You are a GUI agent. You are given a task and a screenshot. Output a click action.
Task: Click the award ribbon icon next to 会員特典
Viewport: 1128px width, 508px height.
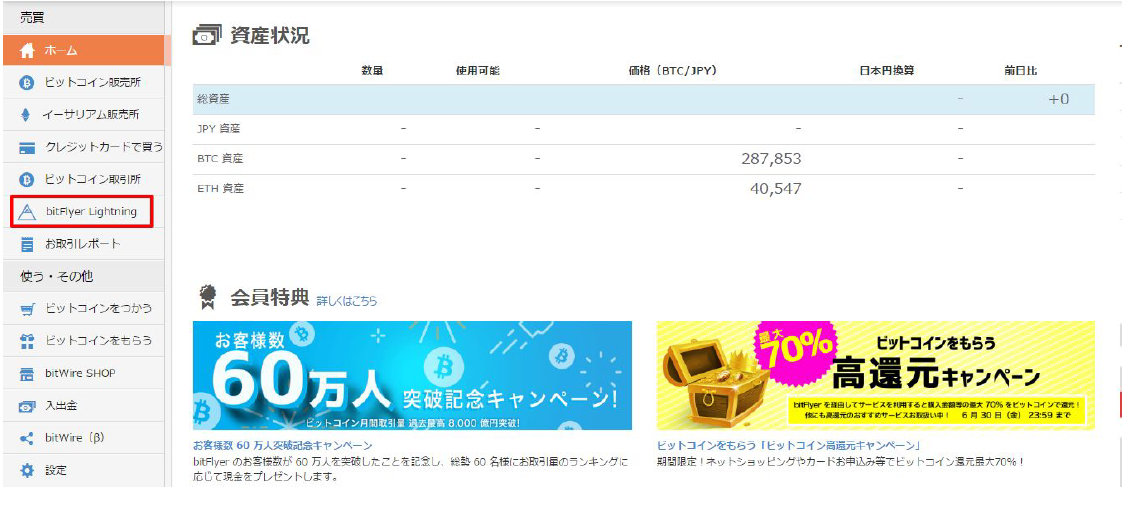click(x=209, y=297)
